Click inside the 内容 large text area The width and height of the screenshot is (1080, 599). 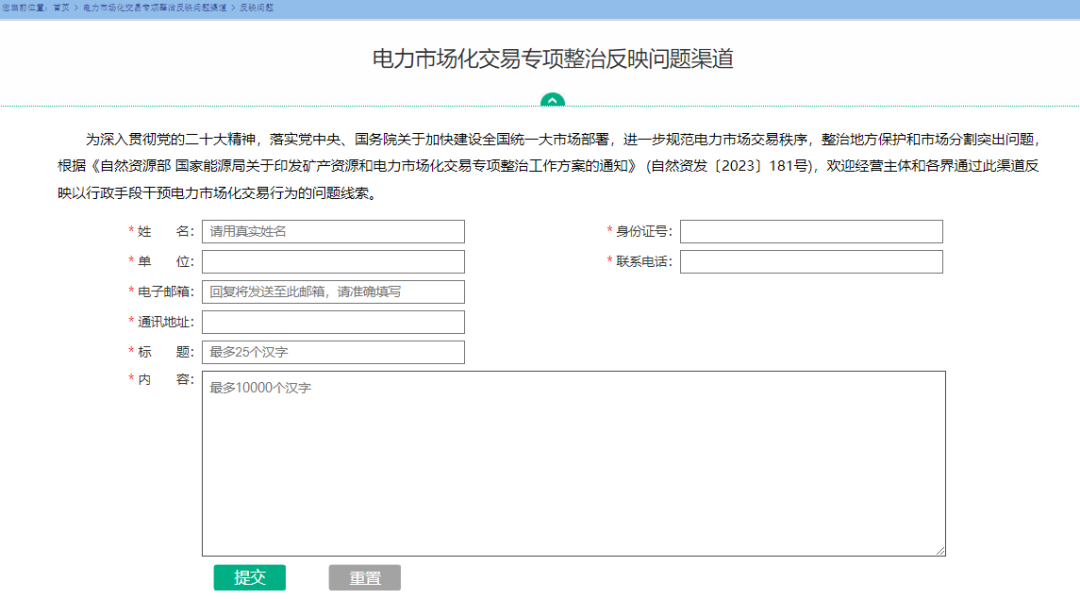(x=573, y=463)
